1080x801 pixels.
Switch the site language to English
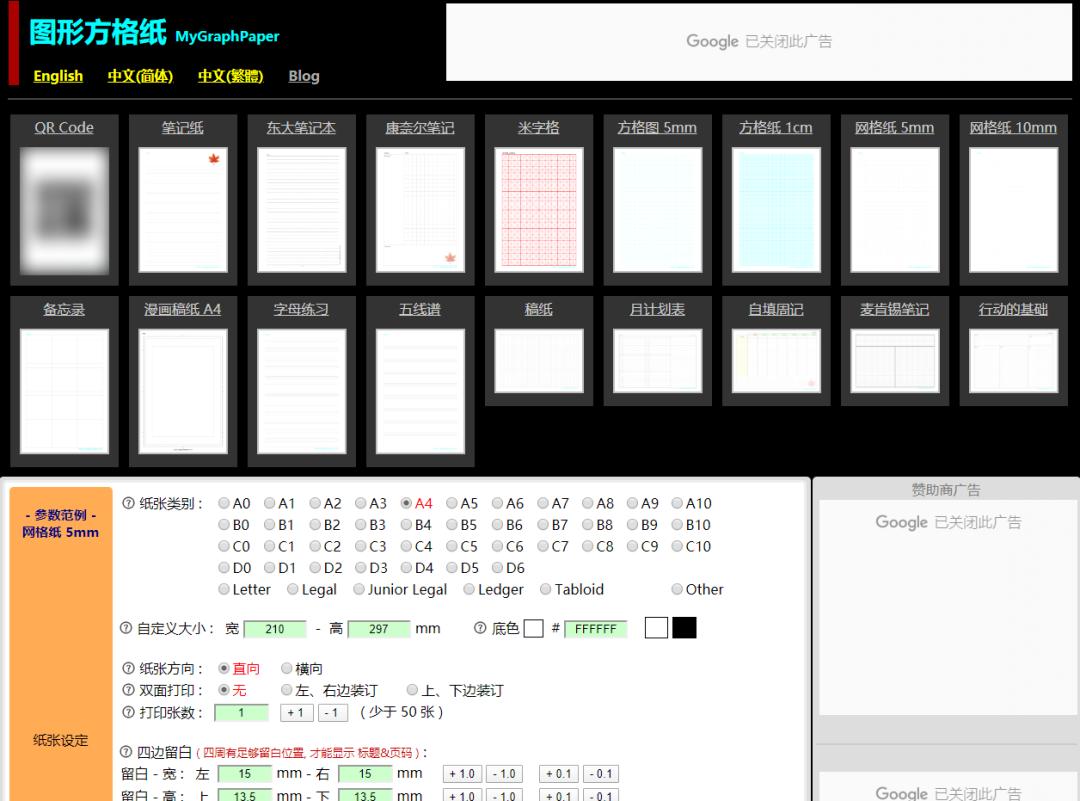57,76
